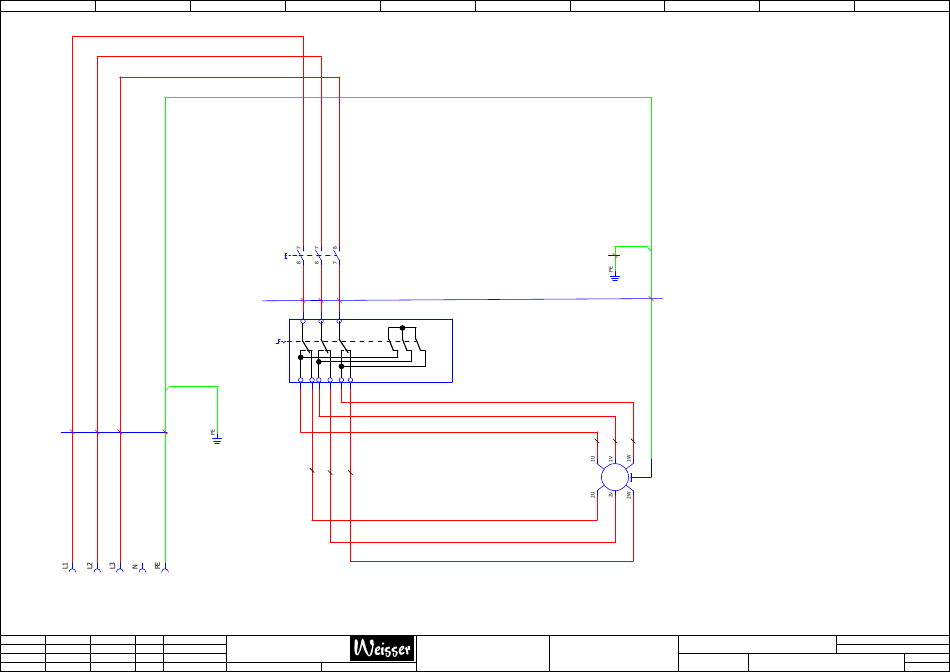Click the circular motor symbol
Image resolution: width=950 pixels, height=672 pixels.
pyautogui.click(x=615, y=477)
